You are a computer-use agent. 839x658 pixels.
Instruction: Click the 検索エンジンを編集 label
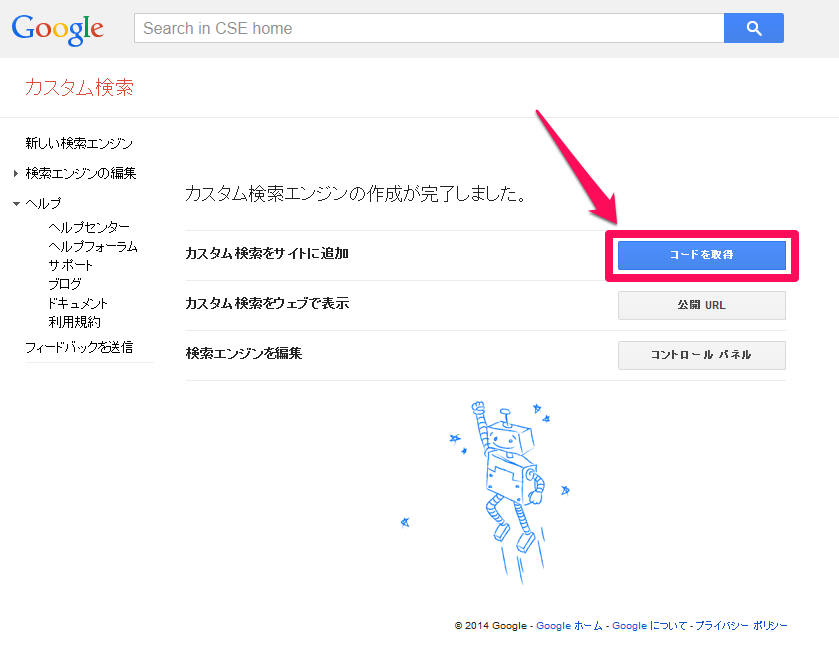pos(244,353)
